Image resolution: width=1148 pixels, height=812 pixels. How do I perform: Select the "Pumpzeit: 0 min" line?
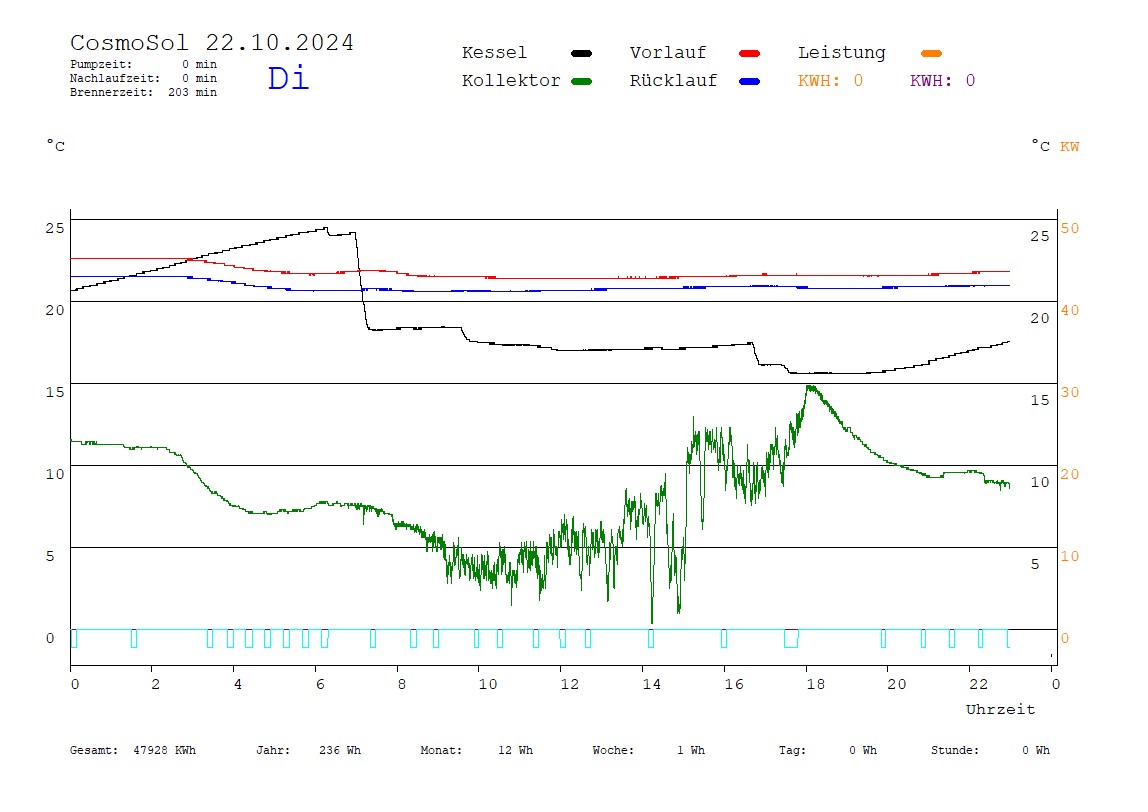[144, 64]
